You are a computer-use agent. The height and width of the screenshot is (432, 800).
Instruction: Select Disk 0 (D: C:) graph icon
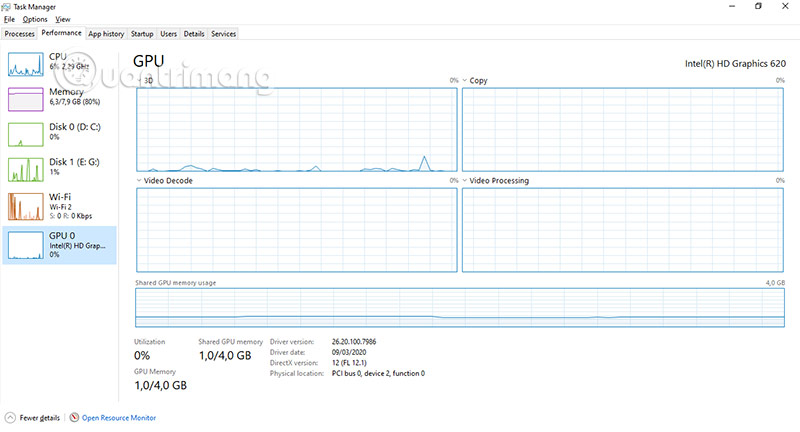point(26,134)
